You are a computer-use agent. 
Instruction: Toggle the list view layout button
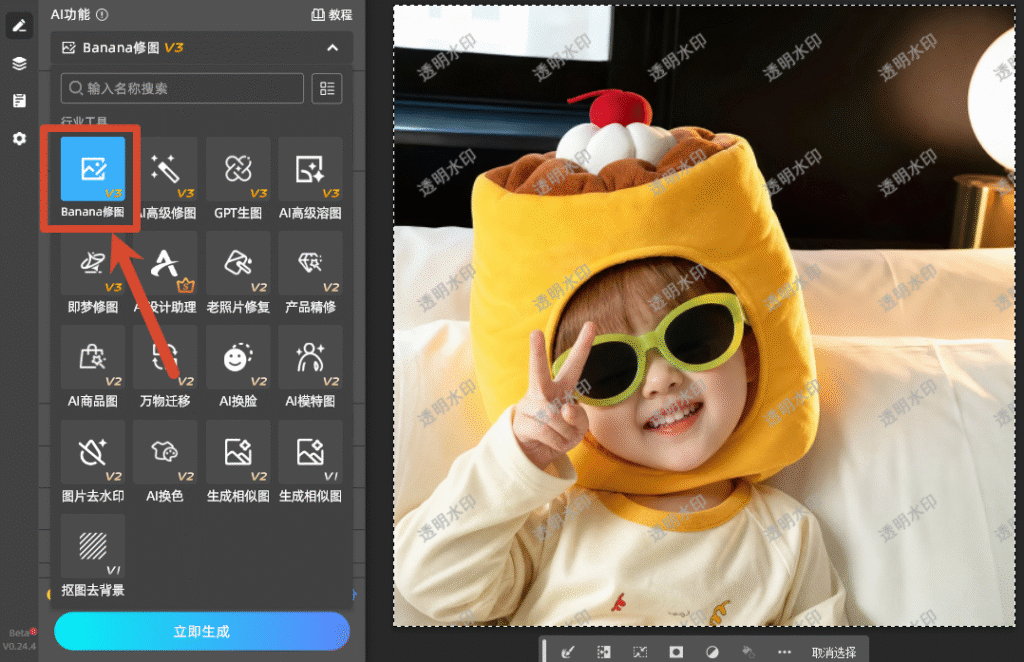pyautogui.click(x=327, y=88)
